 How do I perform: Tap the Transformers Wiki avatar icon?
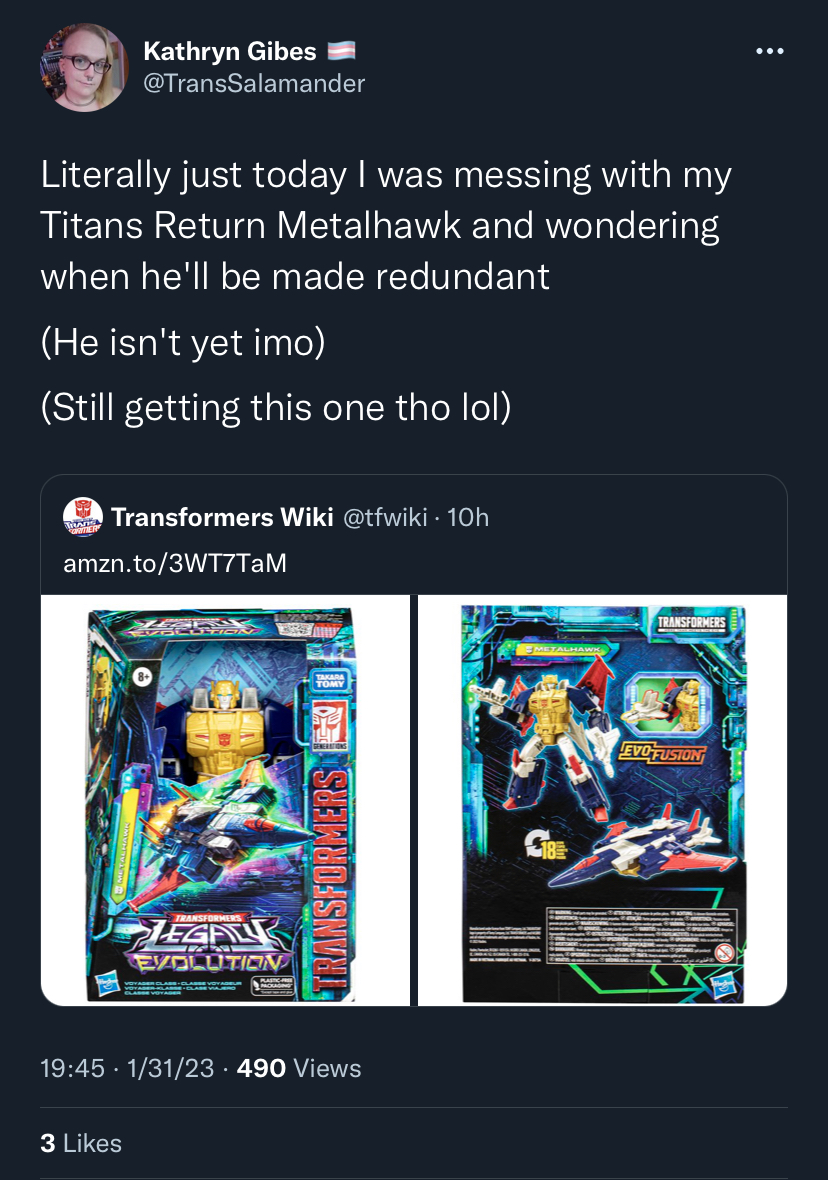83,517
